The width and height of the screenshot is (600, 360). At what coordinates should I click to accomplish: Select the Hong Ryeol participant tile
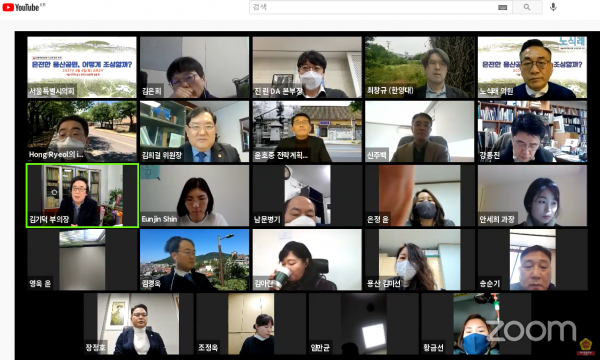pos(82,131)
